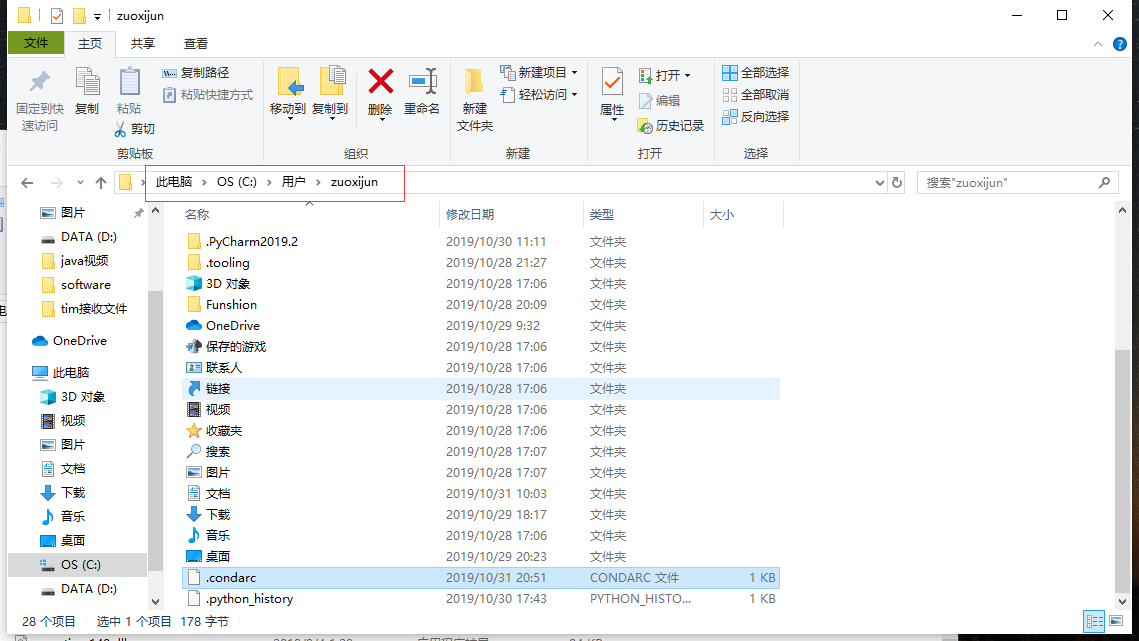Click the quick access properties checkmark icon
The image size is (1139, 641).
[57, 15]
